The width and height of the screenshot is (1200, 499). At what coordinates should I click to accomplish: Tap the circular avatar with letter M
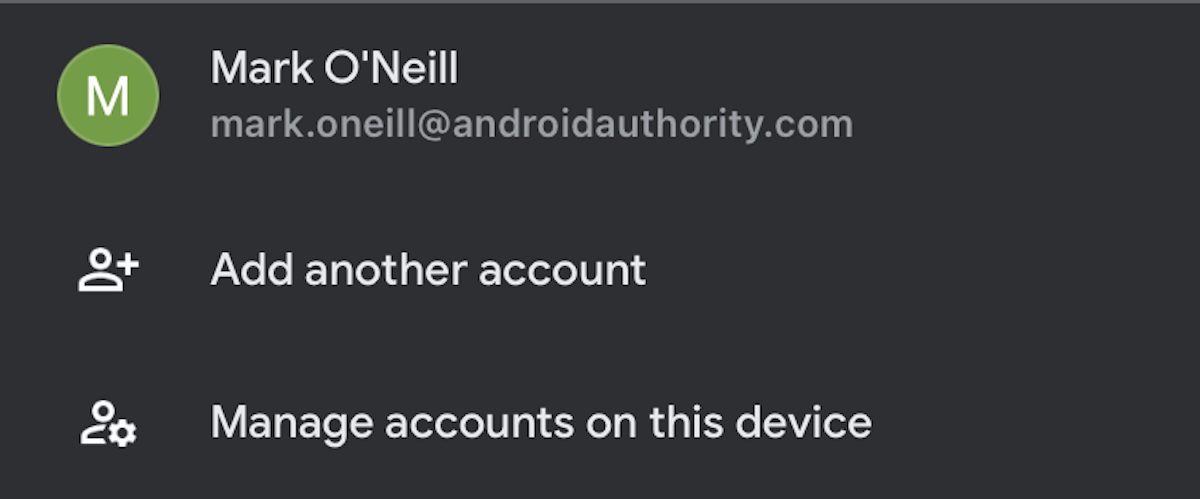108,96
